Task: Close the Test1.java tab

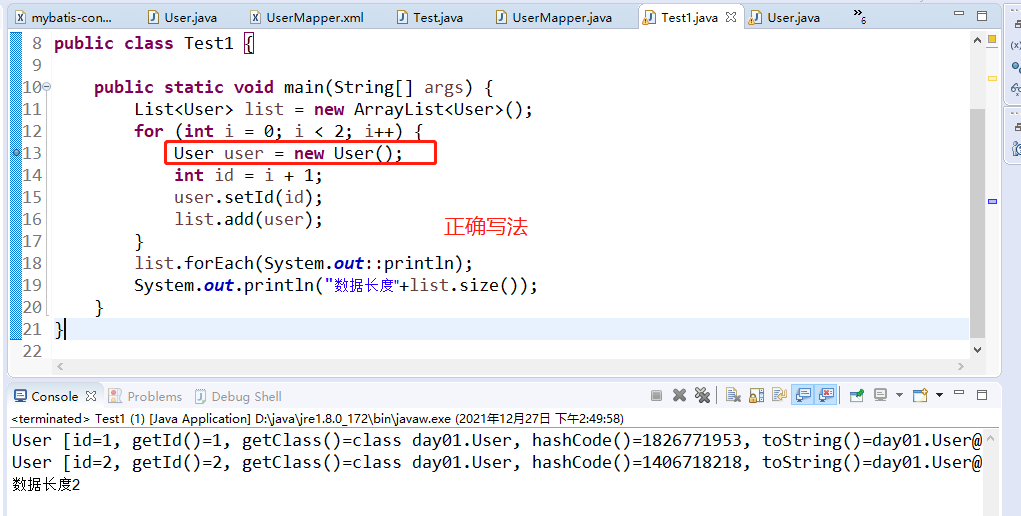Action: [731, 18]
